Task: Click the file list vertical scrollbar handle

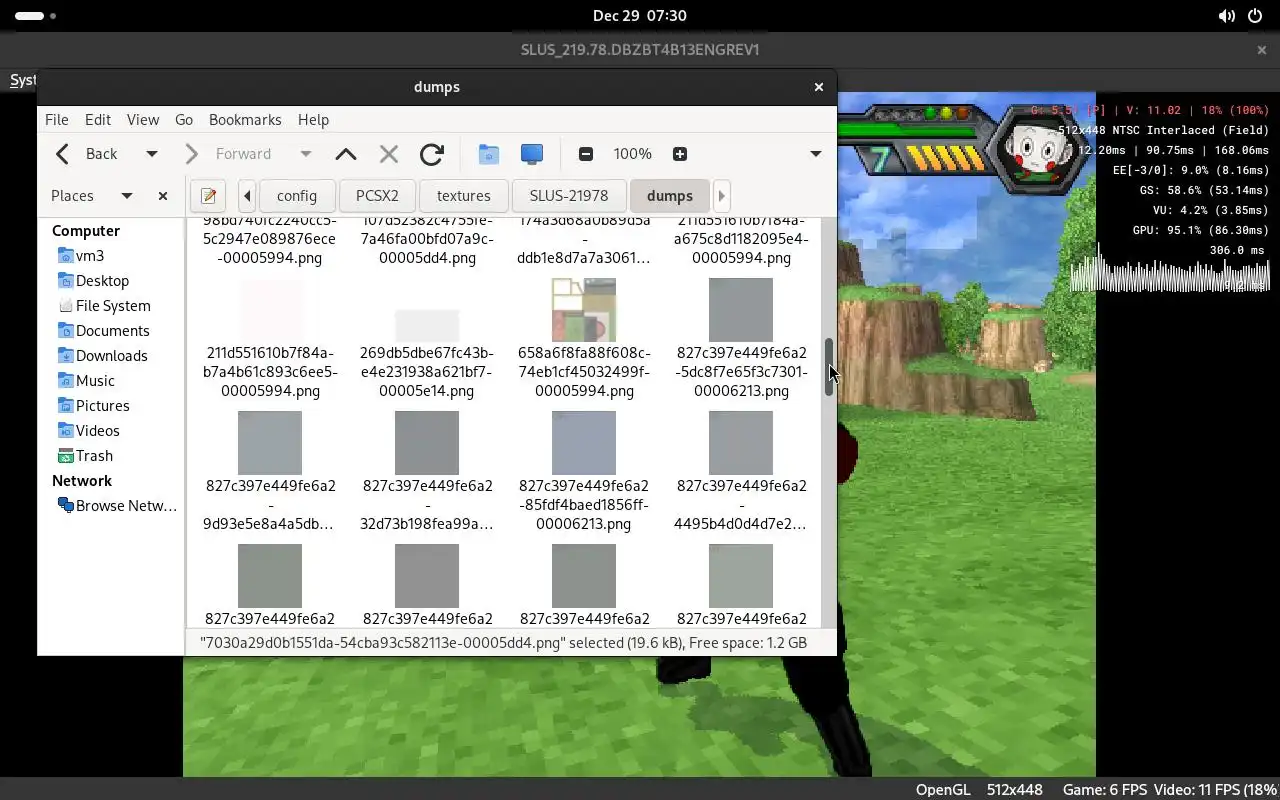Action: [x=829, y=367]
